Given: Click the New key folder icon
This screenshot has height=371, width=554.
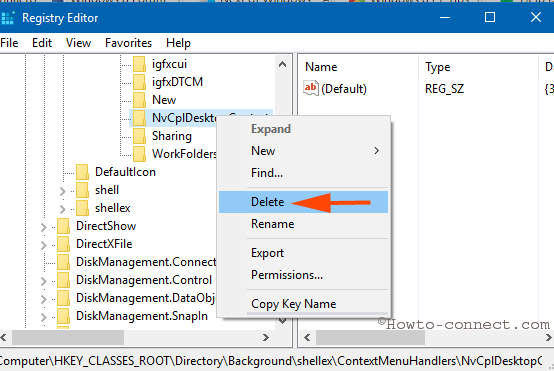Looking at the screenshot, I should click(139, 100).
